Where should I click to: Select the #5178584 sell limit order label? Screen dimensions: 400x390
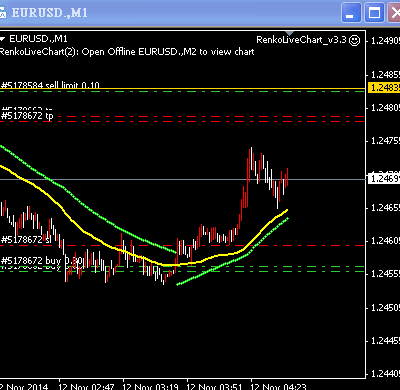click(x=50, y=85)
